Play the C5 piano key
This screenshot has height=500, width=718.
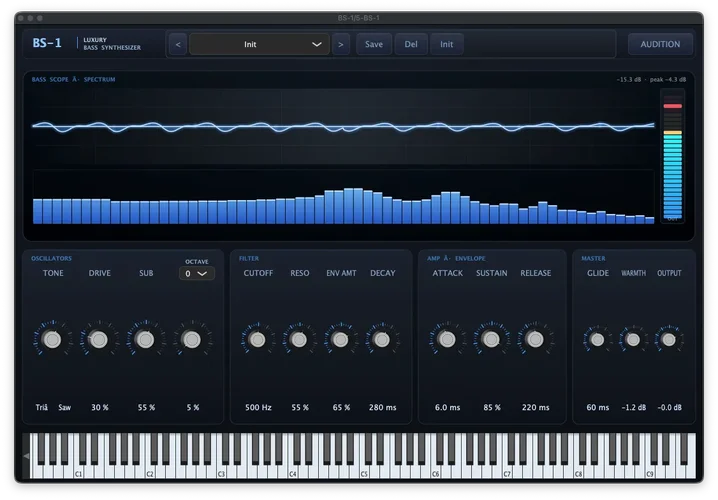click(364, 470)
